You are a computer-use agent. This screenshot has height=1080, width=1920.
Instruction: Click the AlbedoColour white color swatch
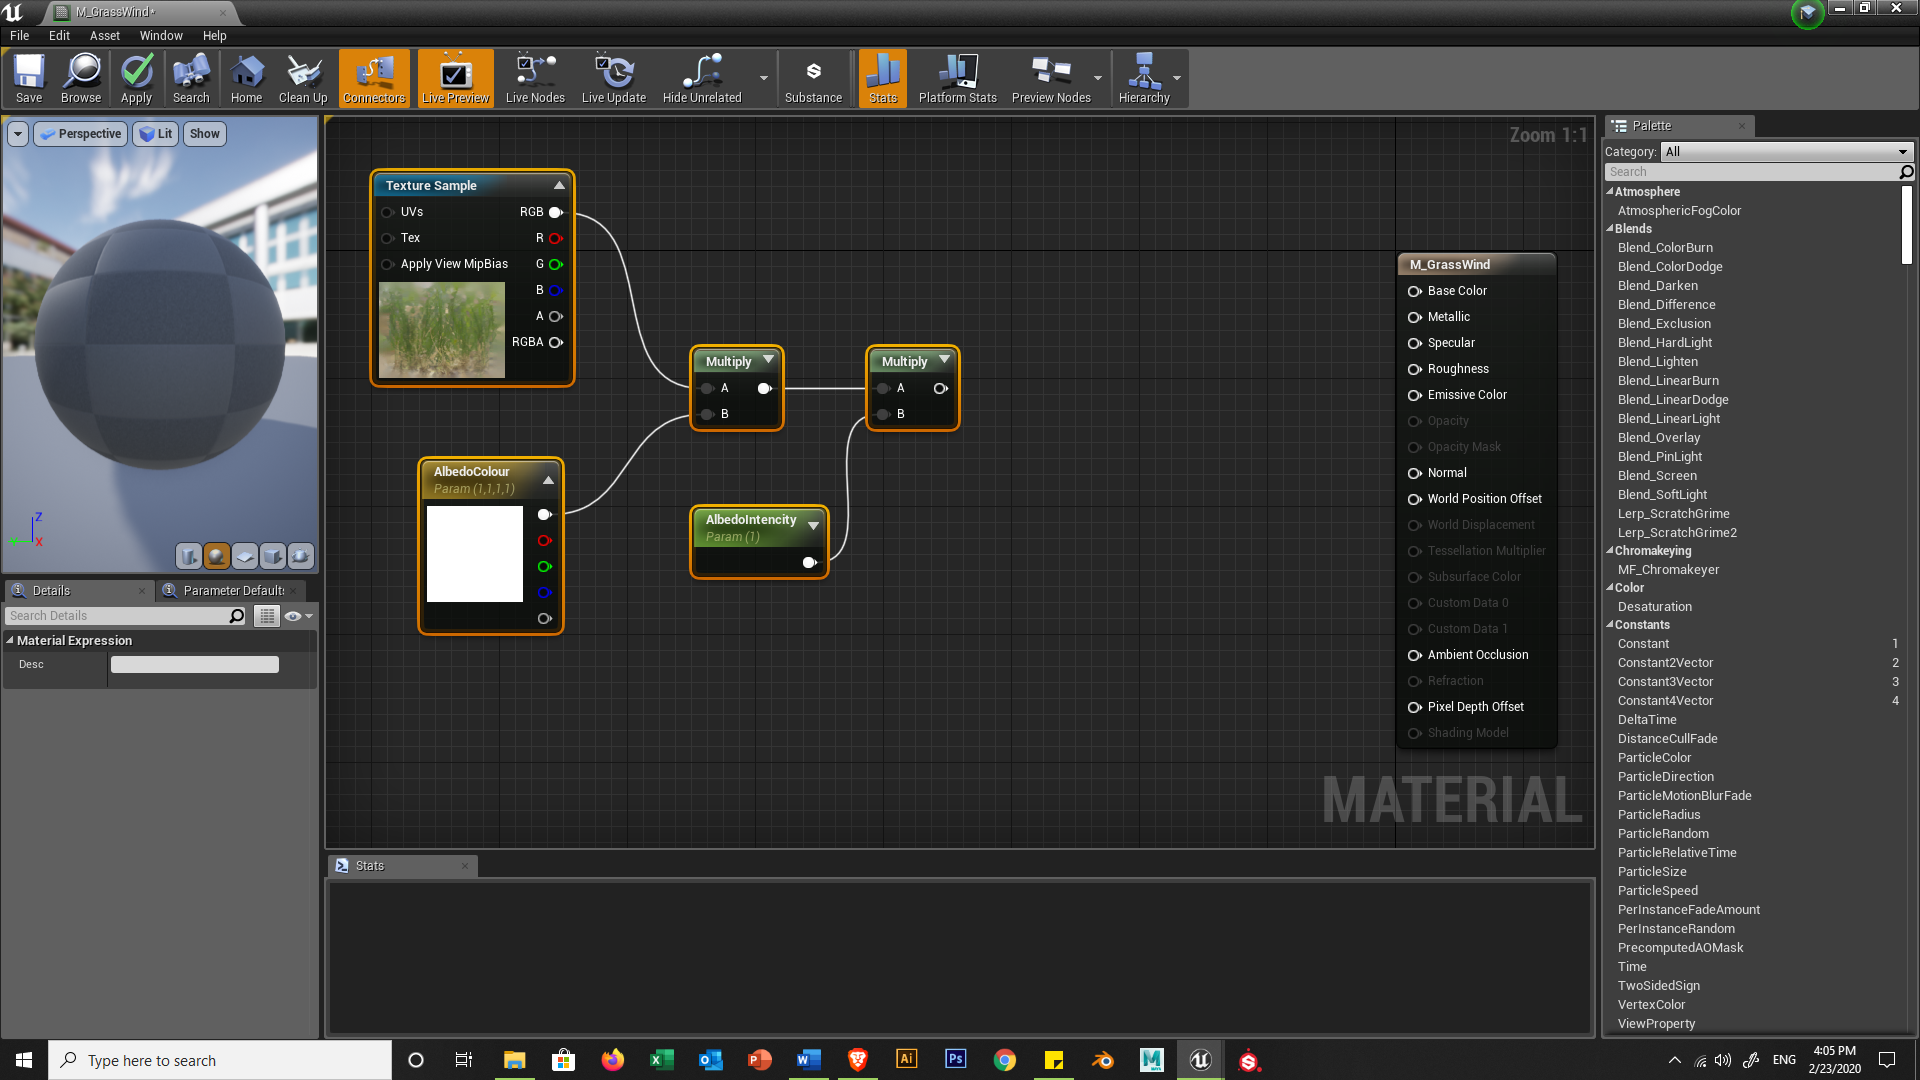pyautogui.click(x=474, y=554)
